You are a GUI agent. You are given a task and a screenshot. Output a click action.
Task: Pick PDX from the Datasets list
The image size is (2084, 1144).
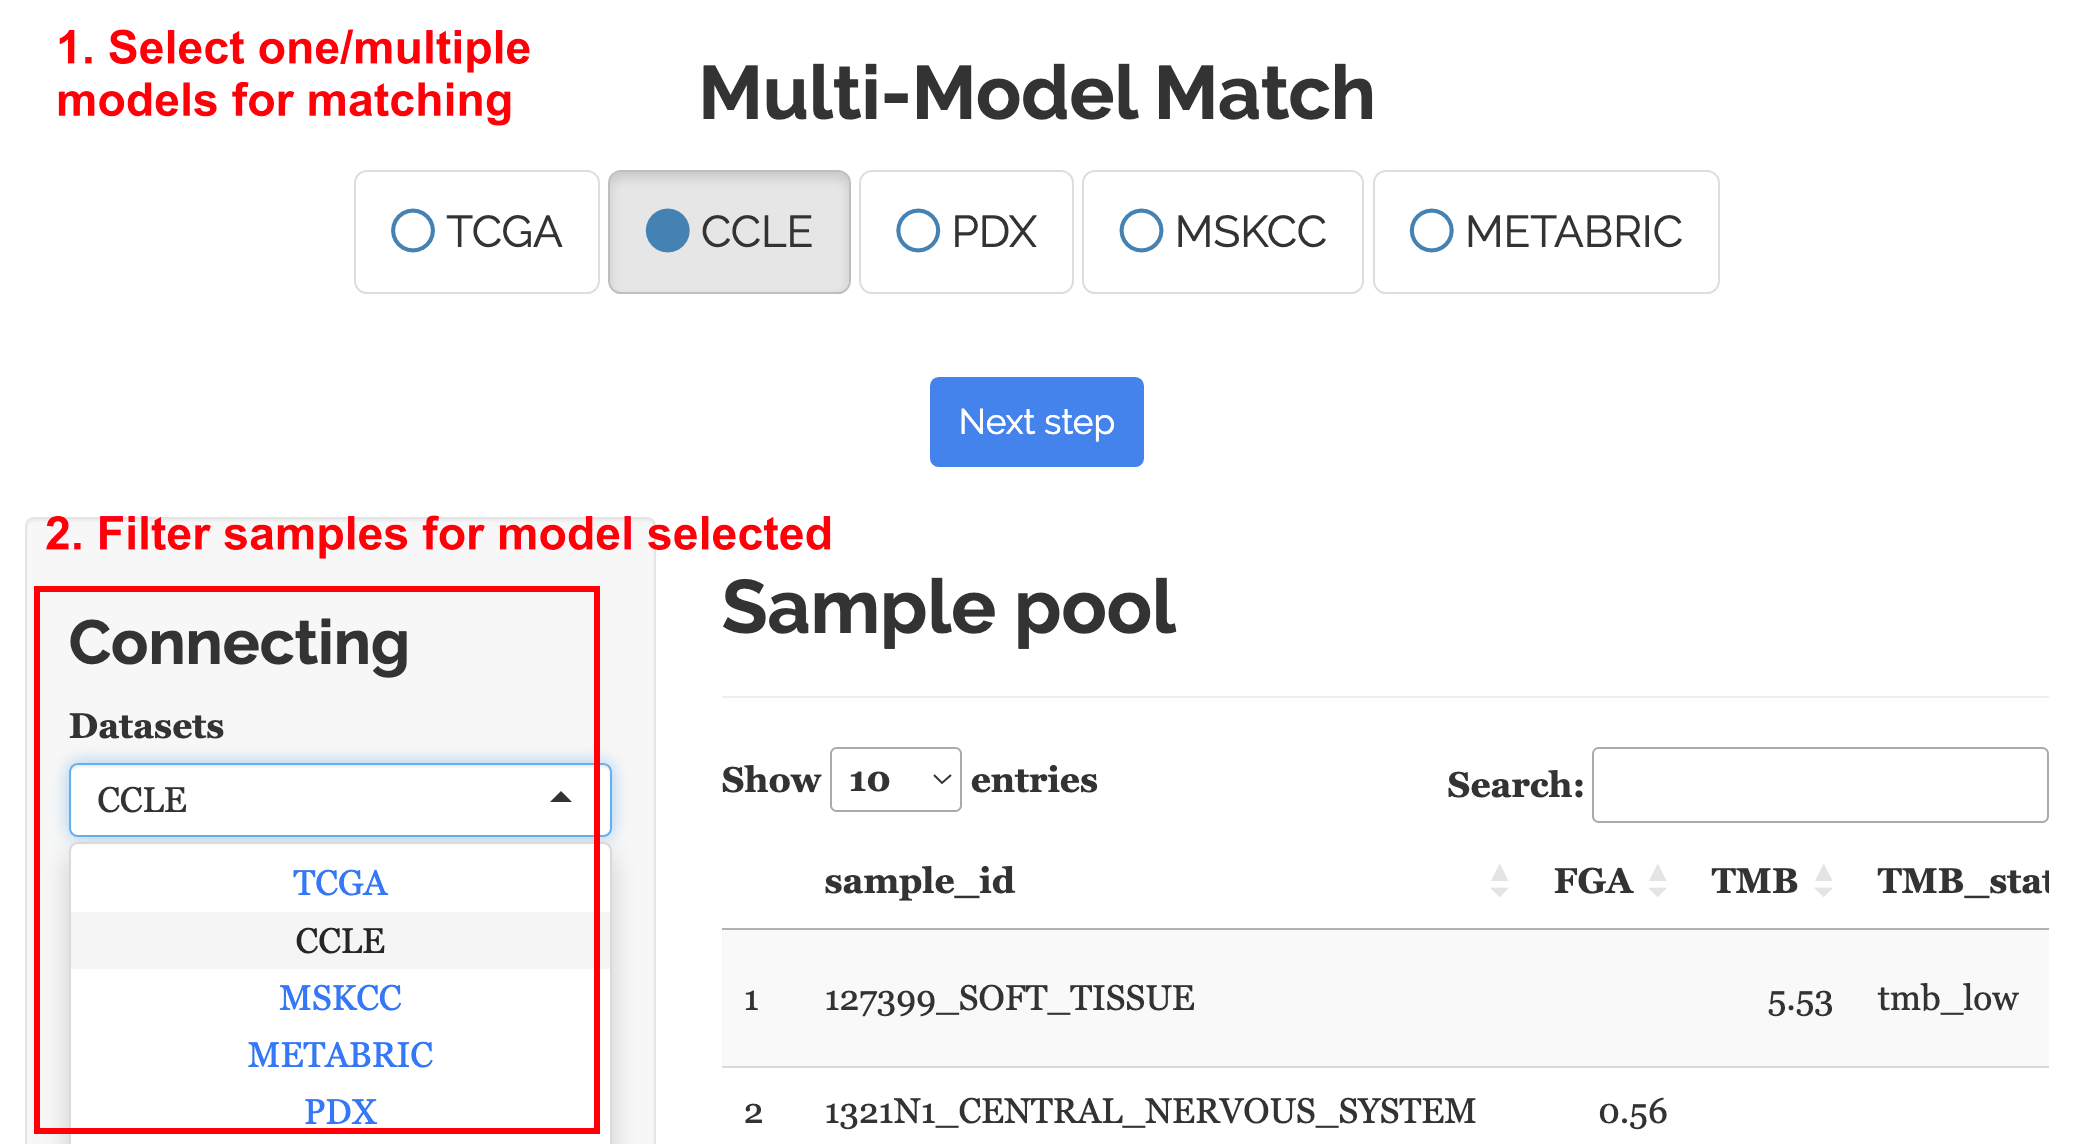pos(340,1111)
